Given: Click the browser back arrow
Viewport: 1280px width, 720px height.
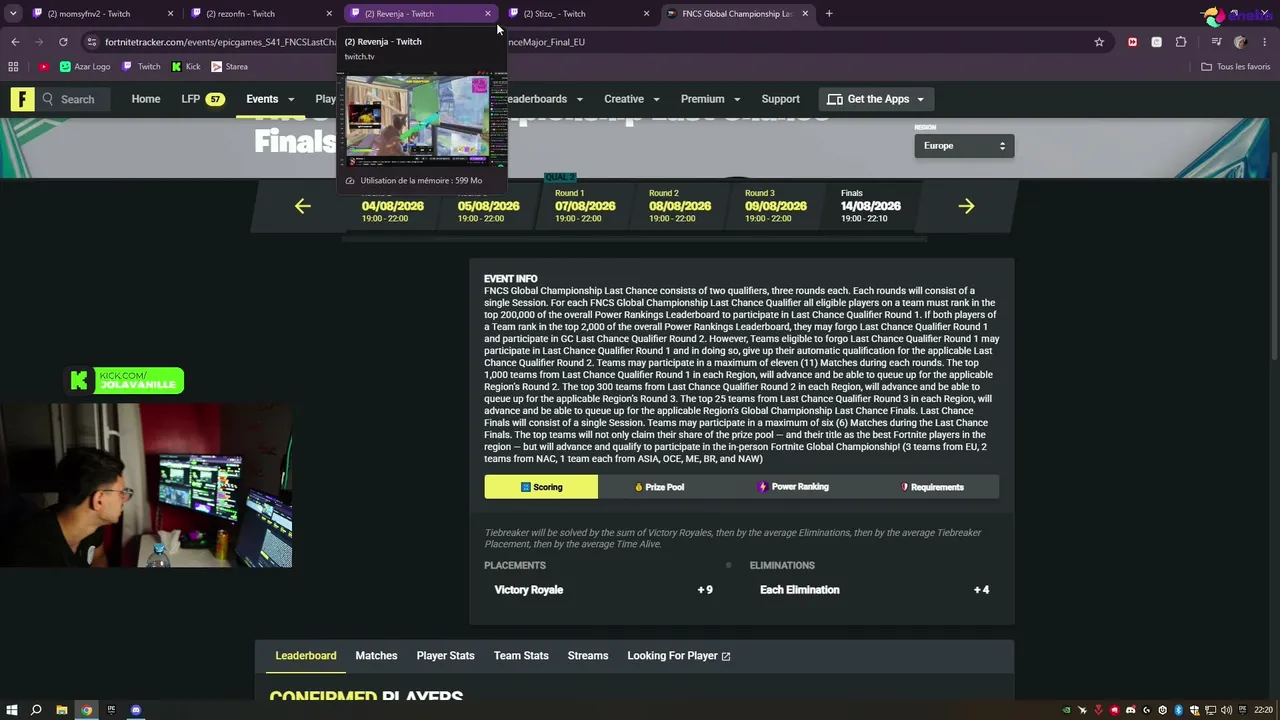Looking at the screenshot, I should (15, 42).
